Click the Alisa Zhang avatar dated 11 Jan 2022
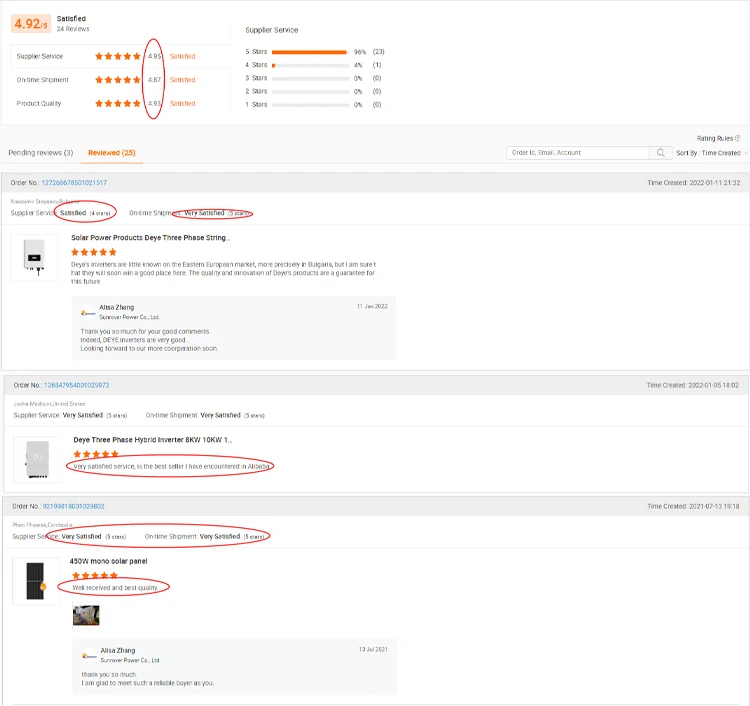 coord(88,313)
